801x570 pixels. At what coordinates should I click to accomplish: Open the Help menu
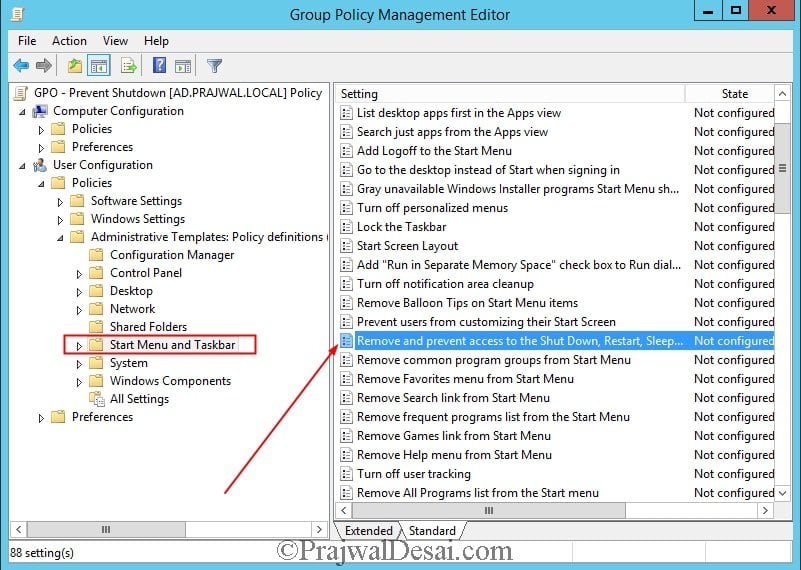(x=156, y=41)
